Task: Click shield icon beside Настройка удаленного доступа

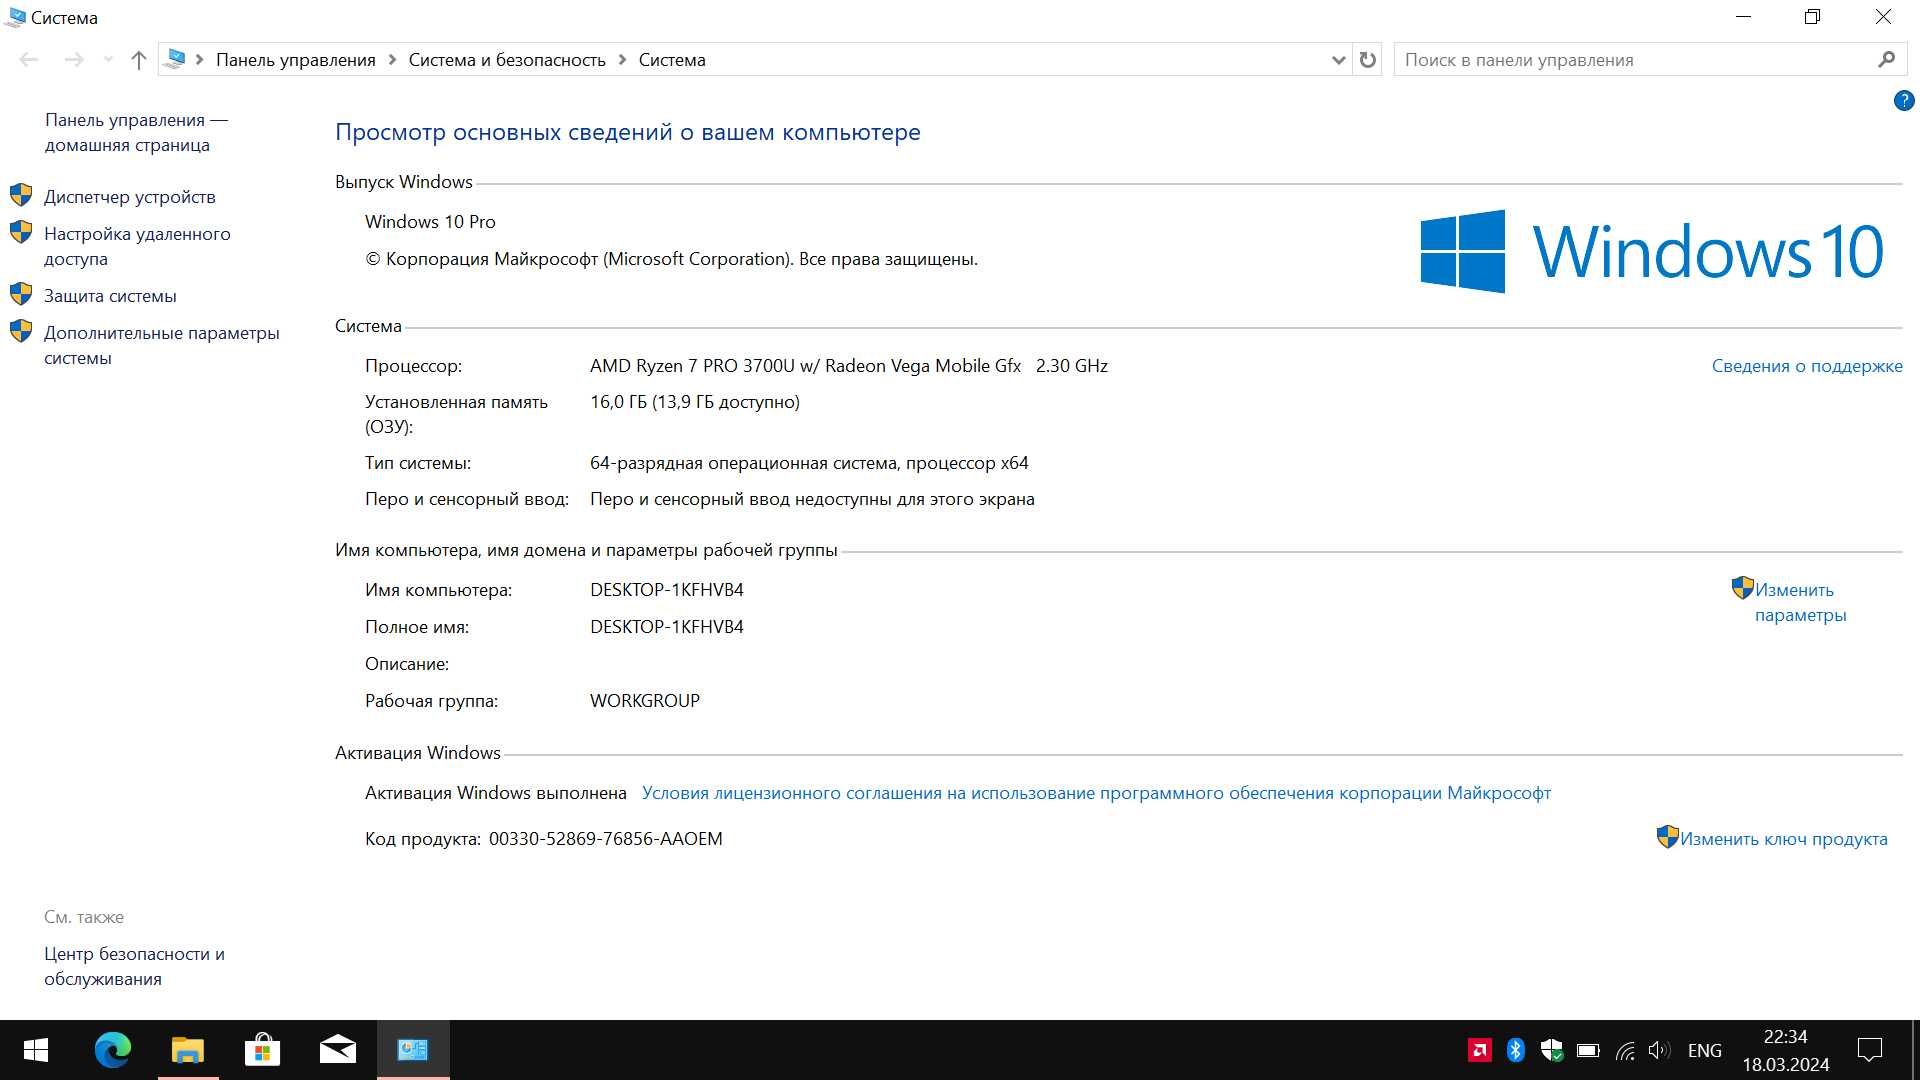Action: coord(21,232)
